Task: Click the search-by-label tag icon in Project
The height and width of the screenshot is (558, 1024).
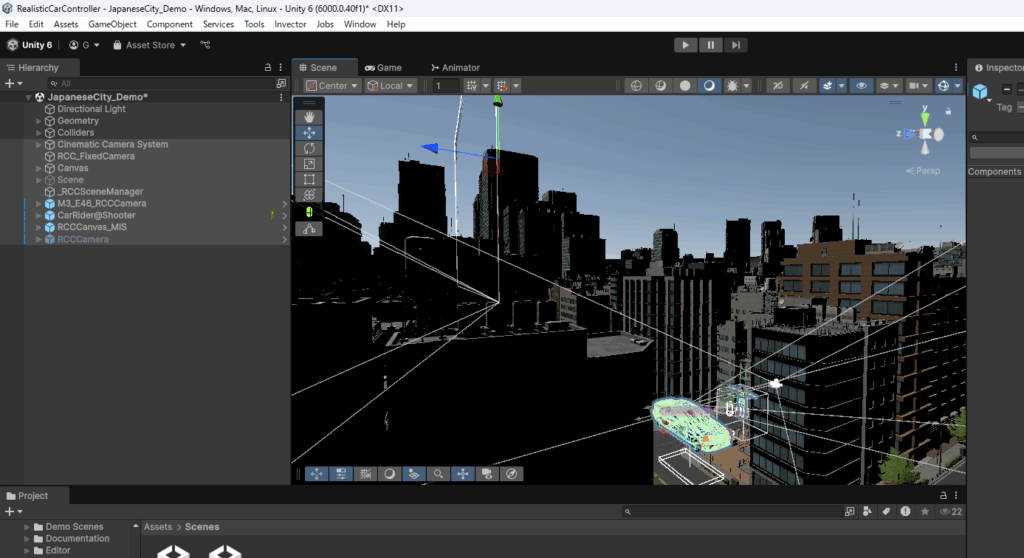Action: pos(886,512)
